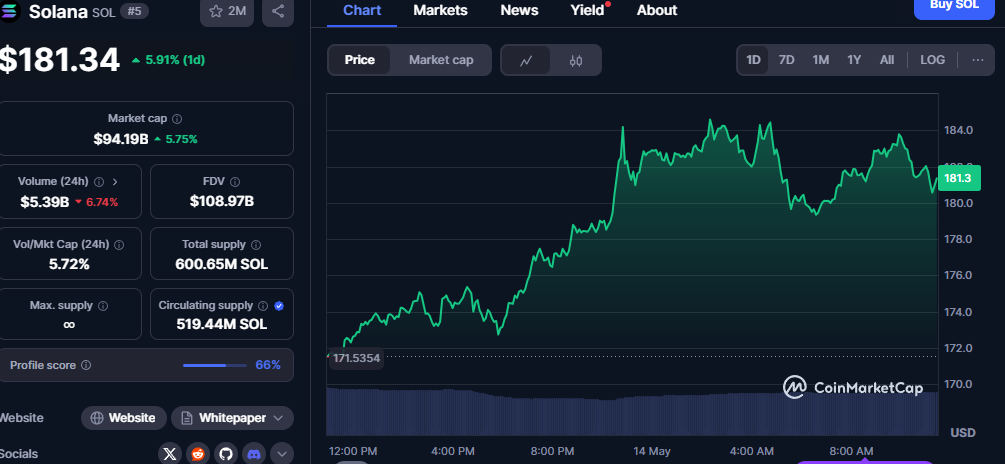Click the #5 rank badge
This screenshot has height=464, width=1005.
[135, 12]
